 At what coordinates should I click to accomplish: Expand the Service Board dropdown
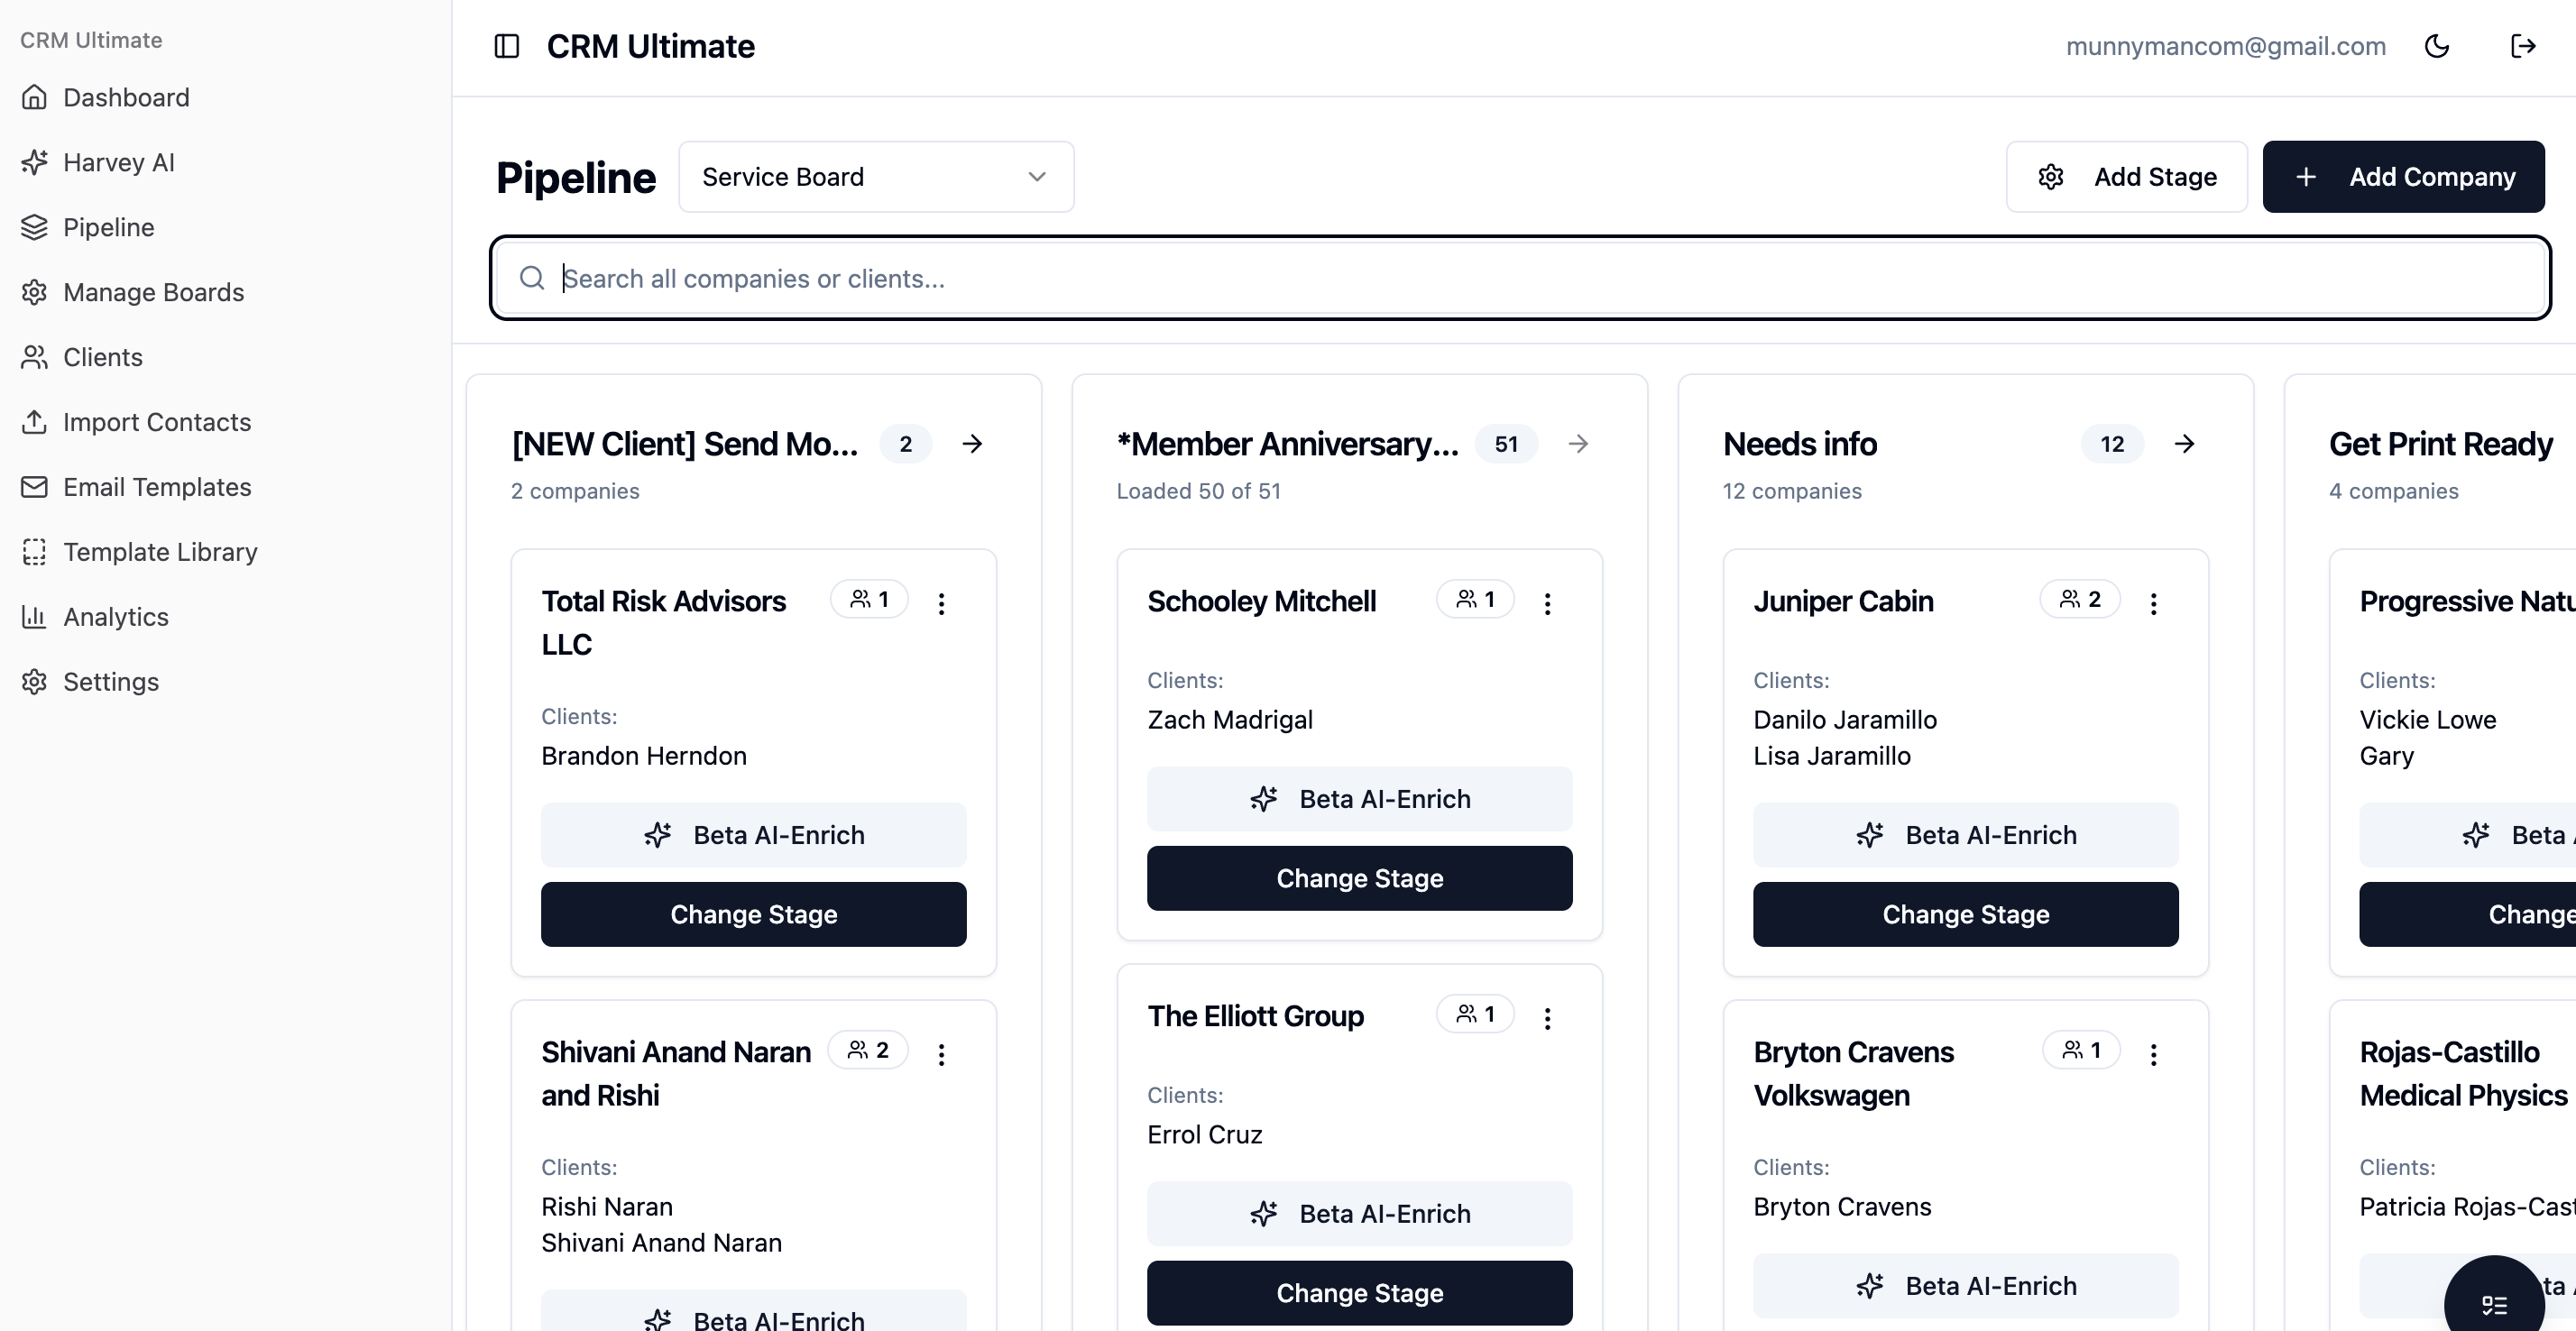(x=876, y=177)
